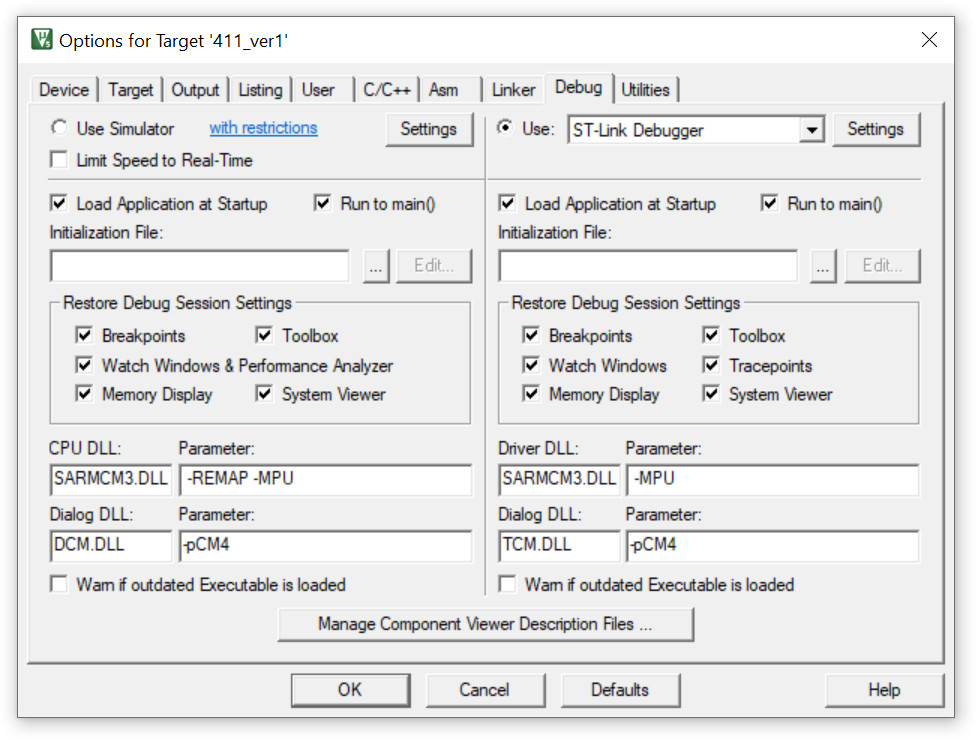The image size is (976, 740).
Task: Open the Output tab
Action: point(195,90)
